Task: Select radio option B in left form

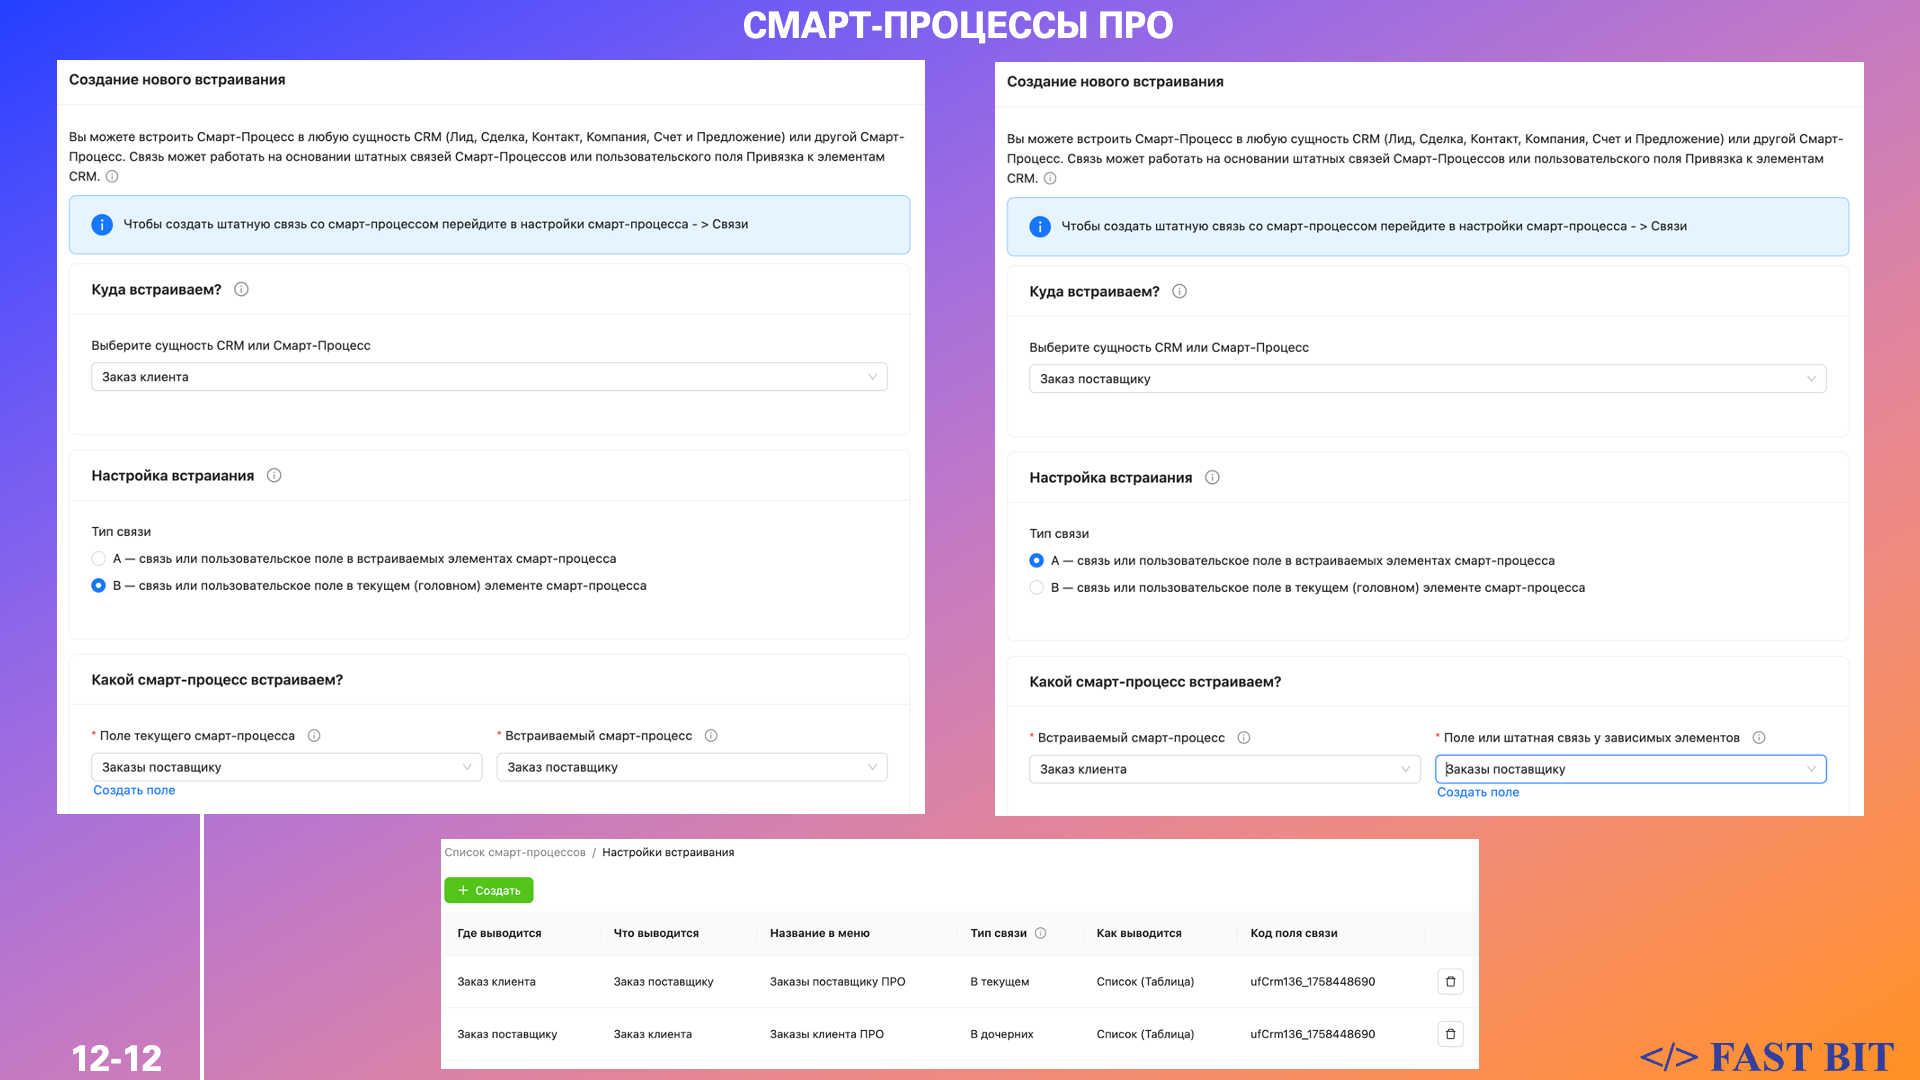Action: click(x=98, y=586)
